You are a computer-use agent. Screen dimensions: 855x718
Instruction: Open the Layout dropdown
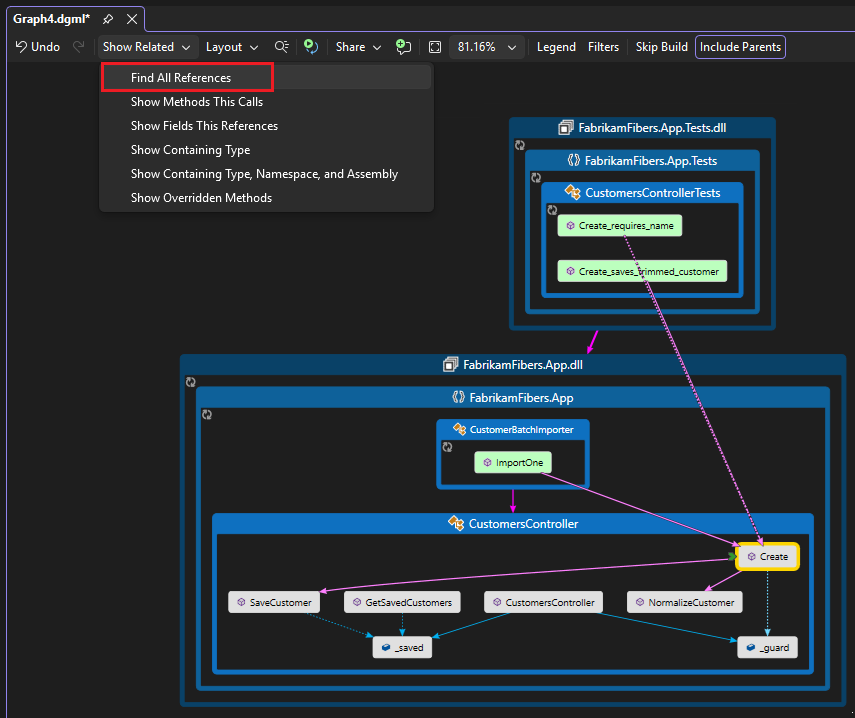(231, 46)
